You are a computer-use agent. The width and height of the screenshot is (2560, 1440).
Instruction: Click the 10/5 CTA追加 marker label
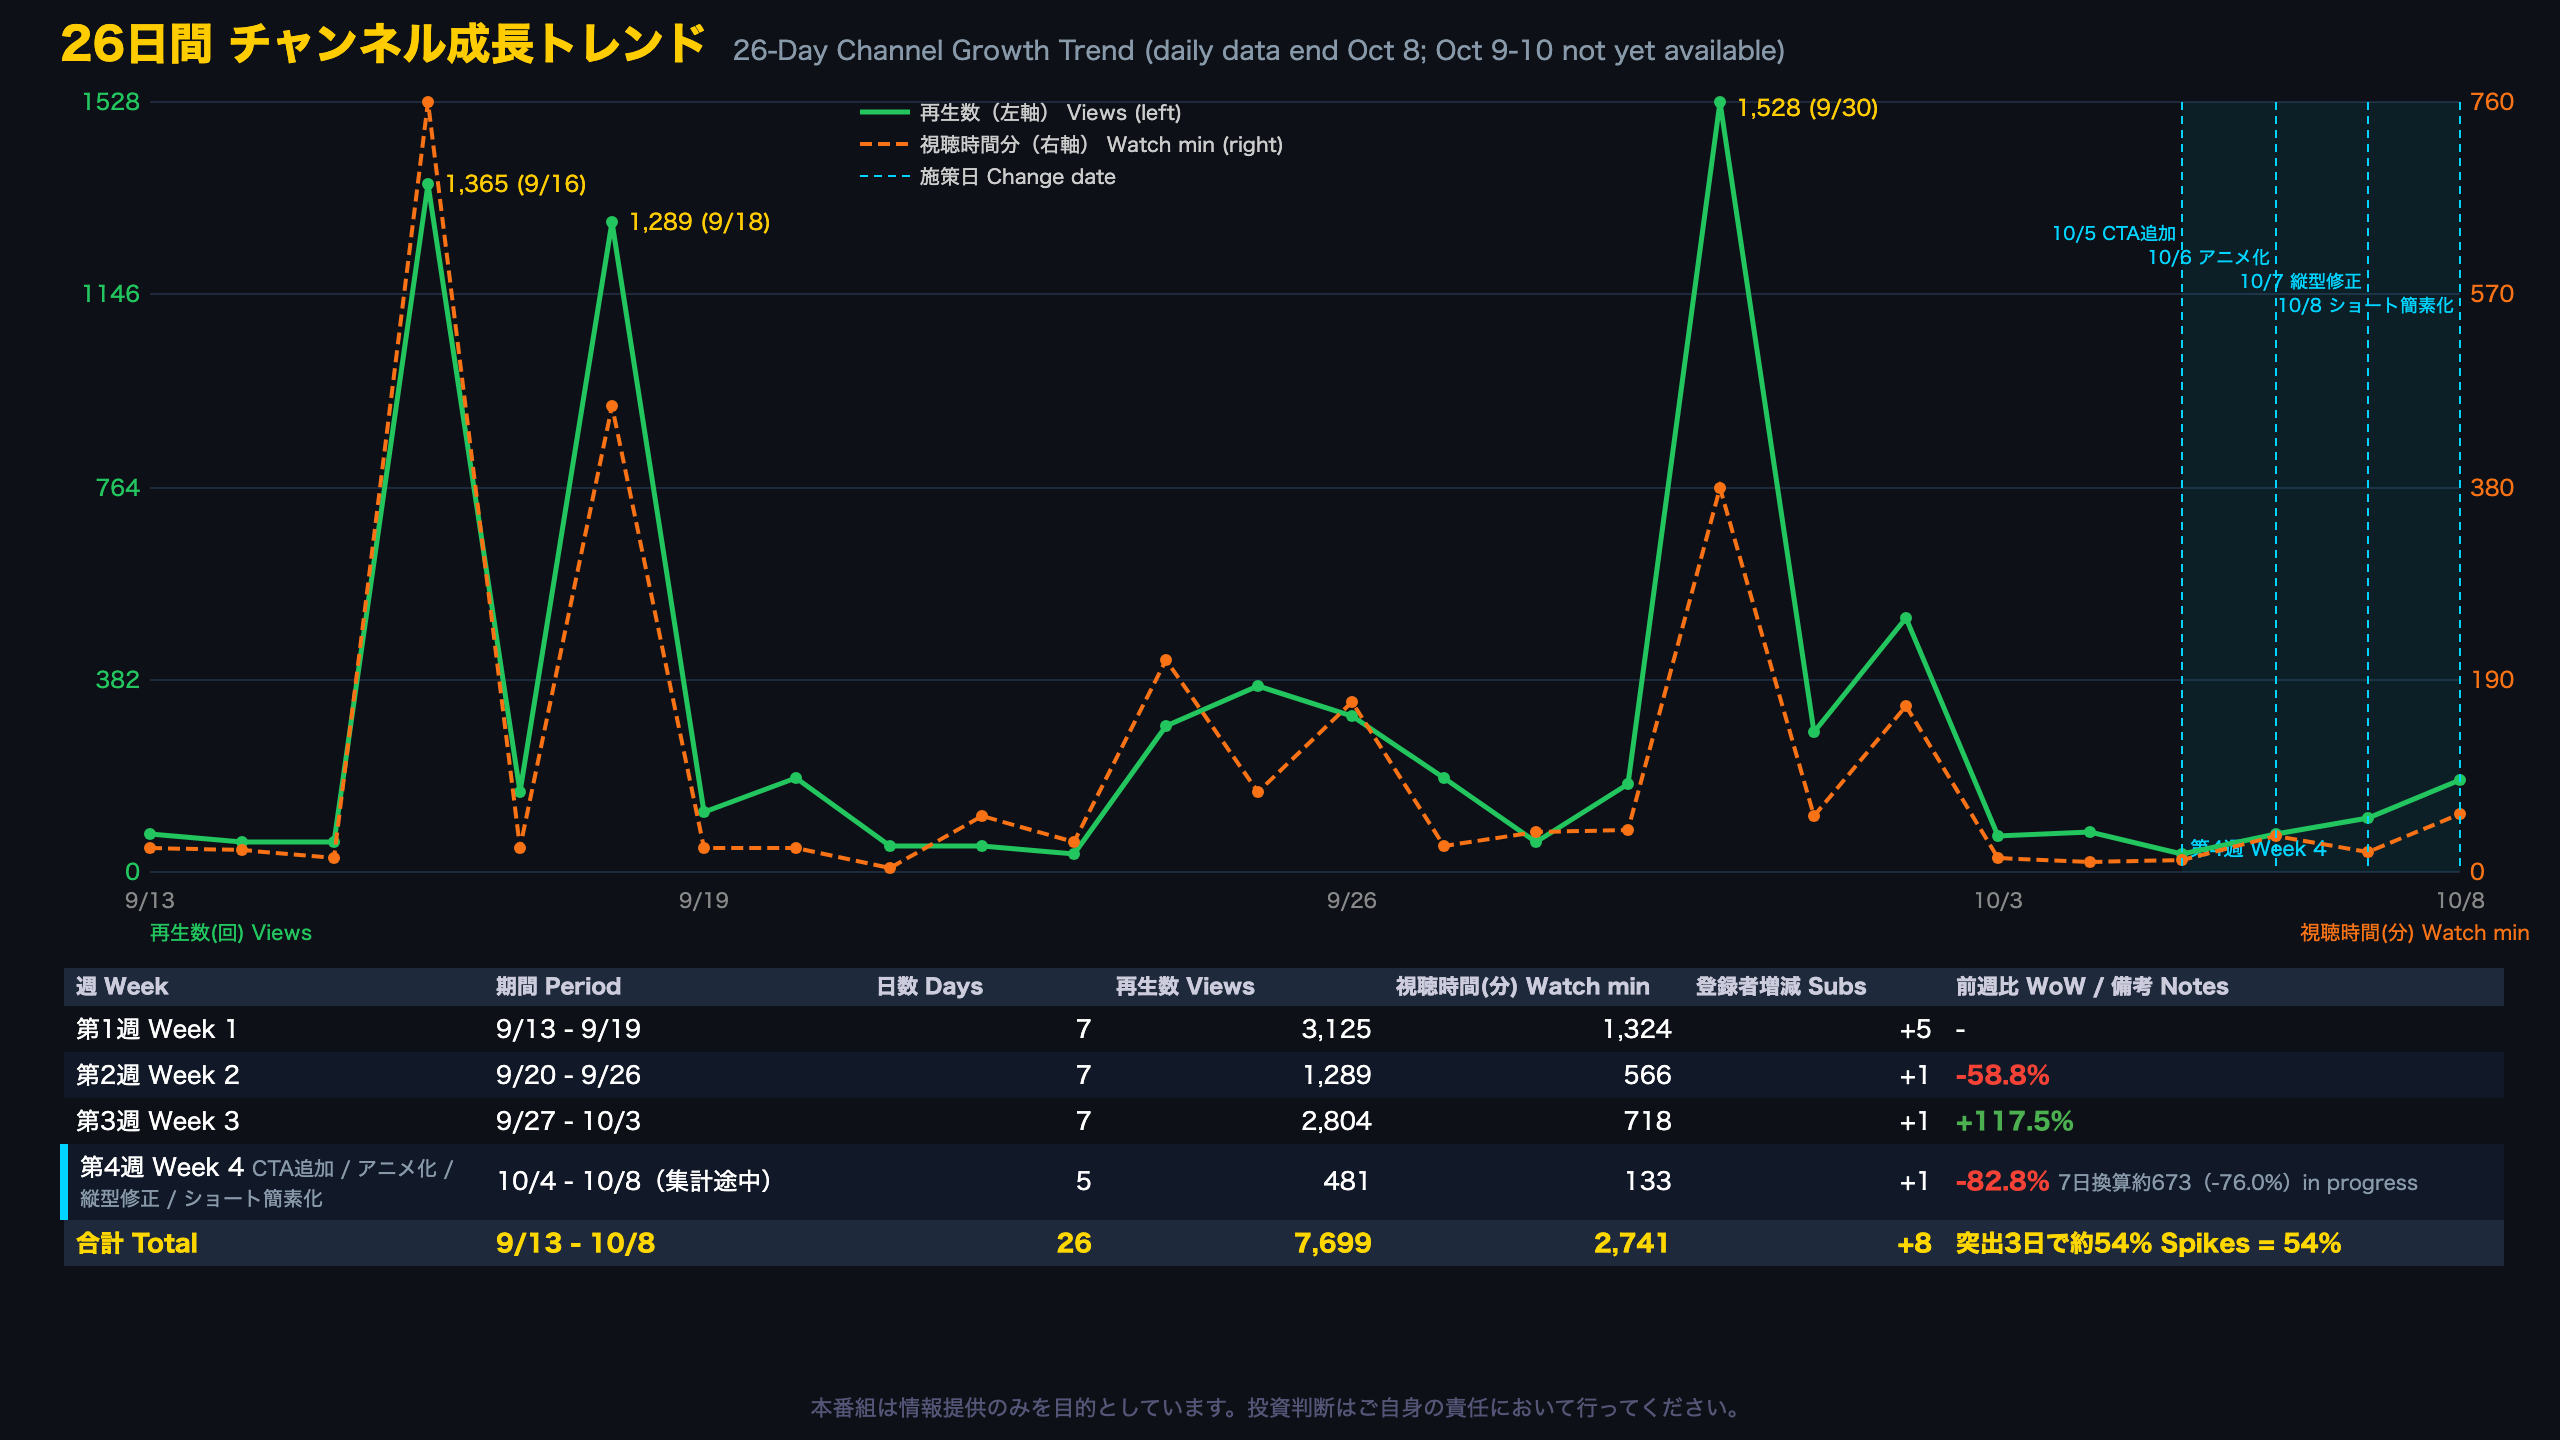coord(2114,233)
